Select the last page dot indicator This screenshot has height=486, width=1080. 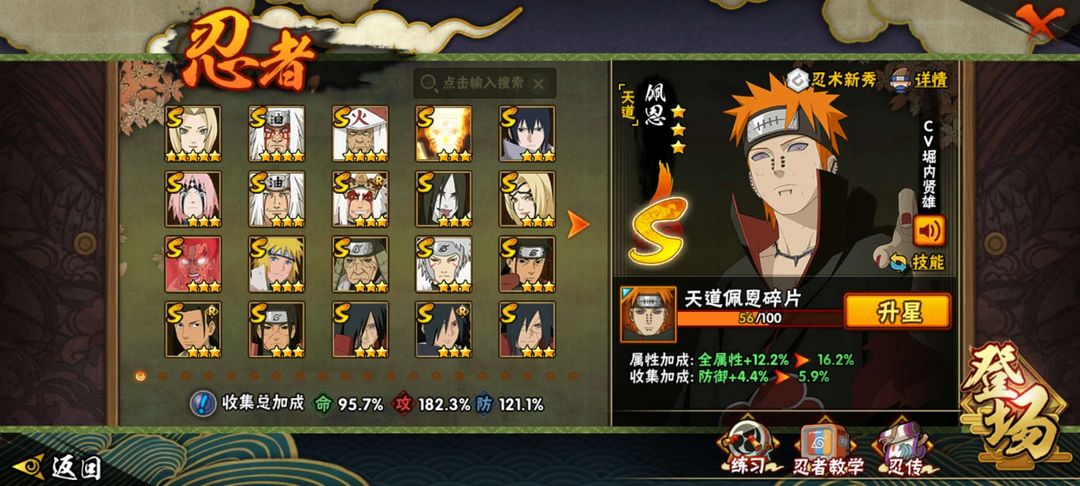572,376
